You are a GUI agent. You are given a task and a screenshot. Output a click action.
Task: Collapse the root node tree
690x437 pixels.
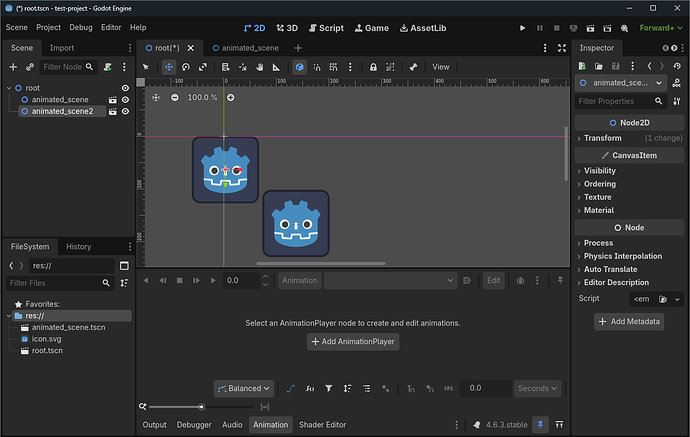coord(9,88)
